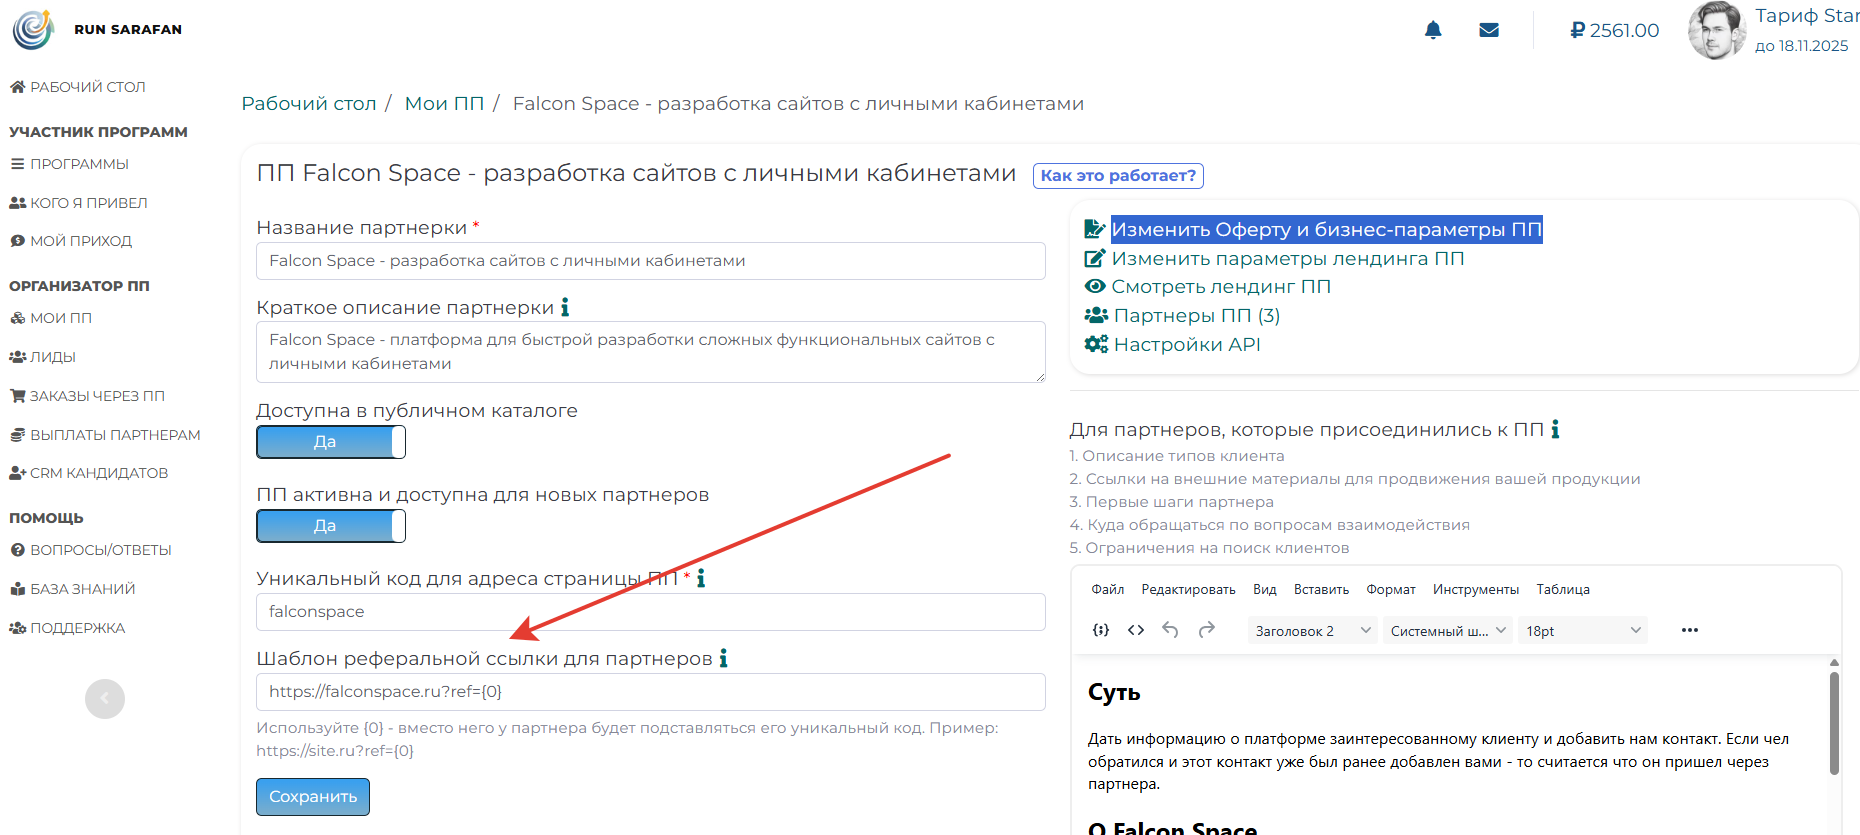Screen dimensions: 1860x835
Task: Show more editor toolbar options
Action: point(1690,630)
